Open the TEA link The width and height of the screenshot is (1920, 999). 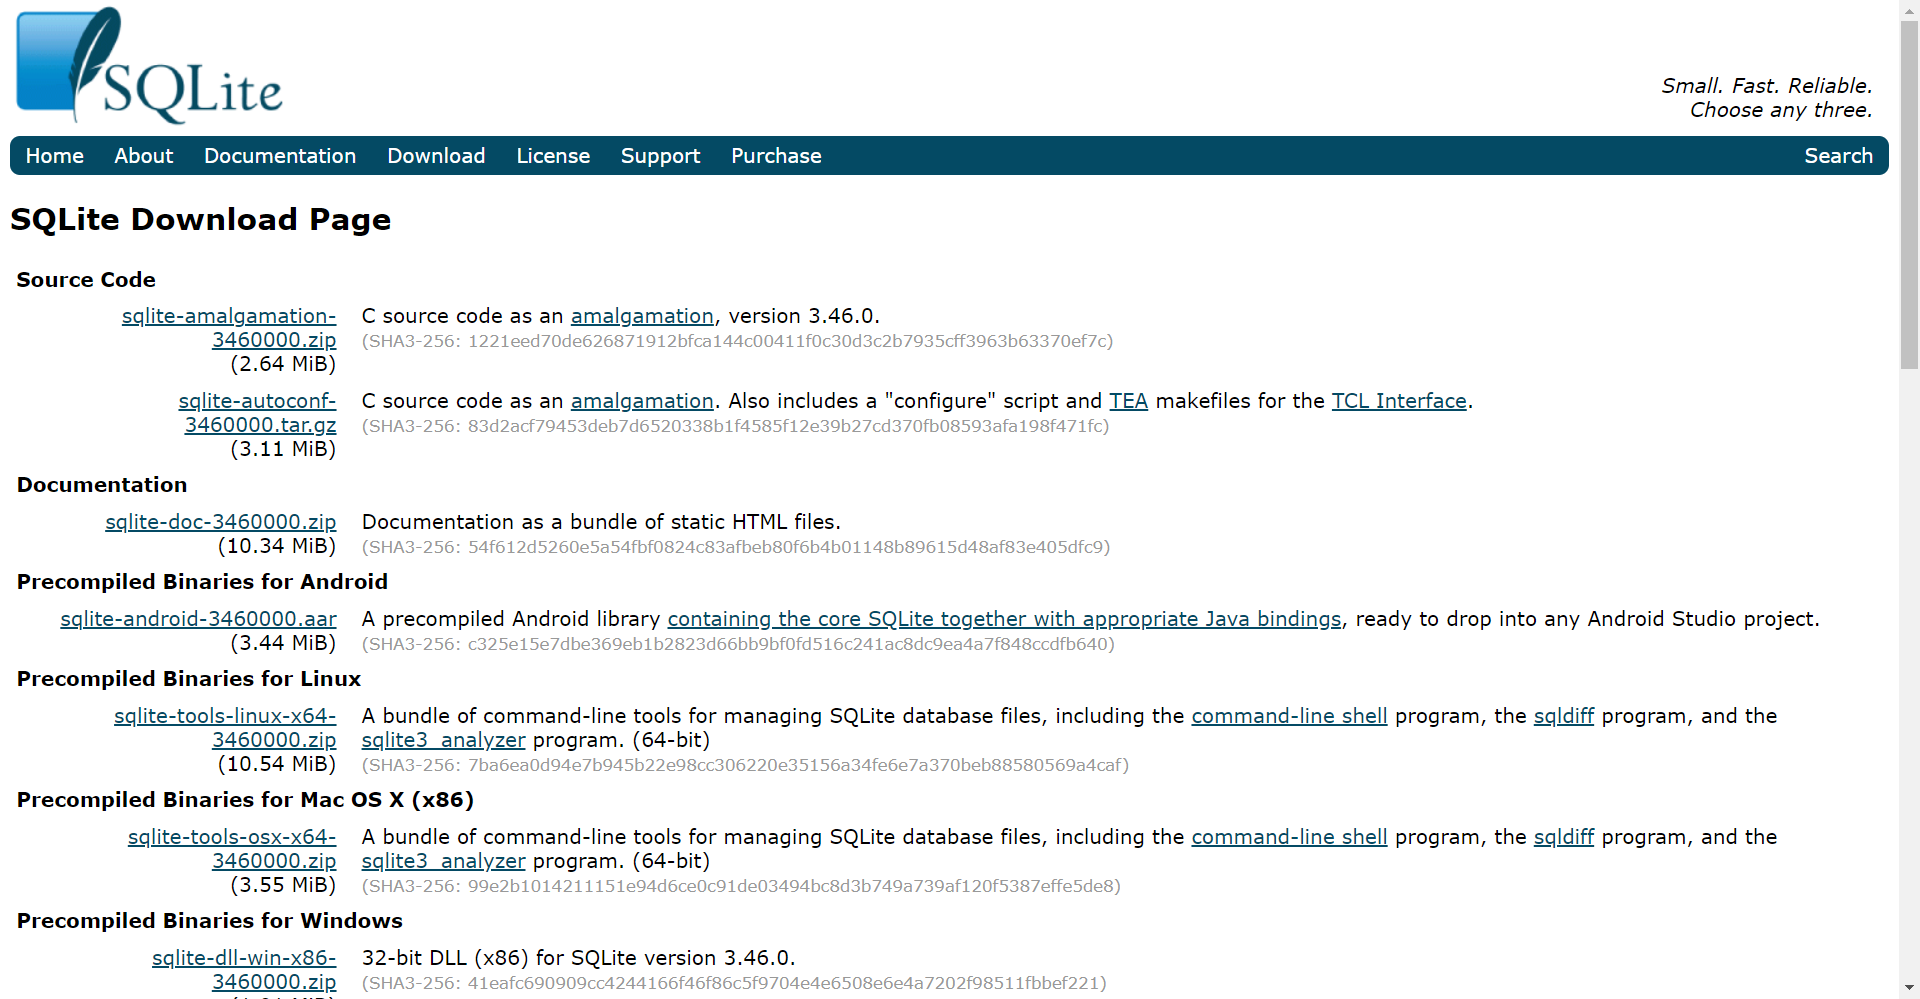(1128, 401)
